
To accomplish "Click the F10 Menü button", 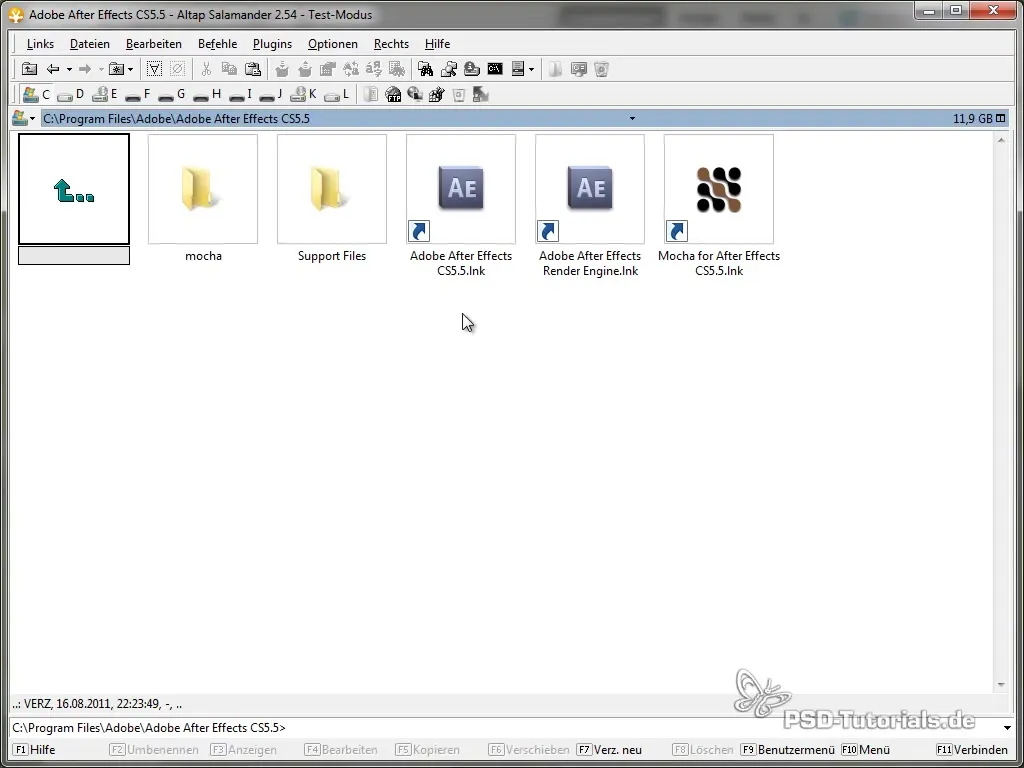I will point(865,750).
